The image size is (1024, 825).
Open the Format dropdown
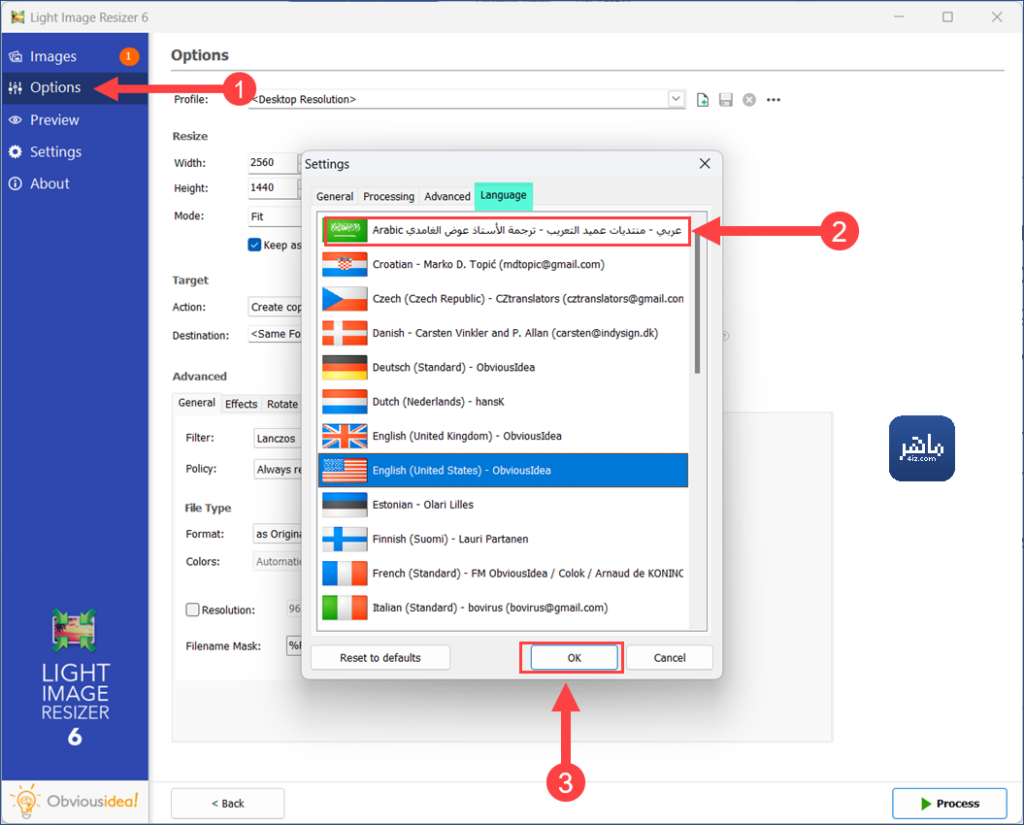[x=278, y=534]
